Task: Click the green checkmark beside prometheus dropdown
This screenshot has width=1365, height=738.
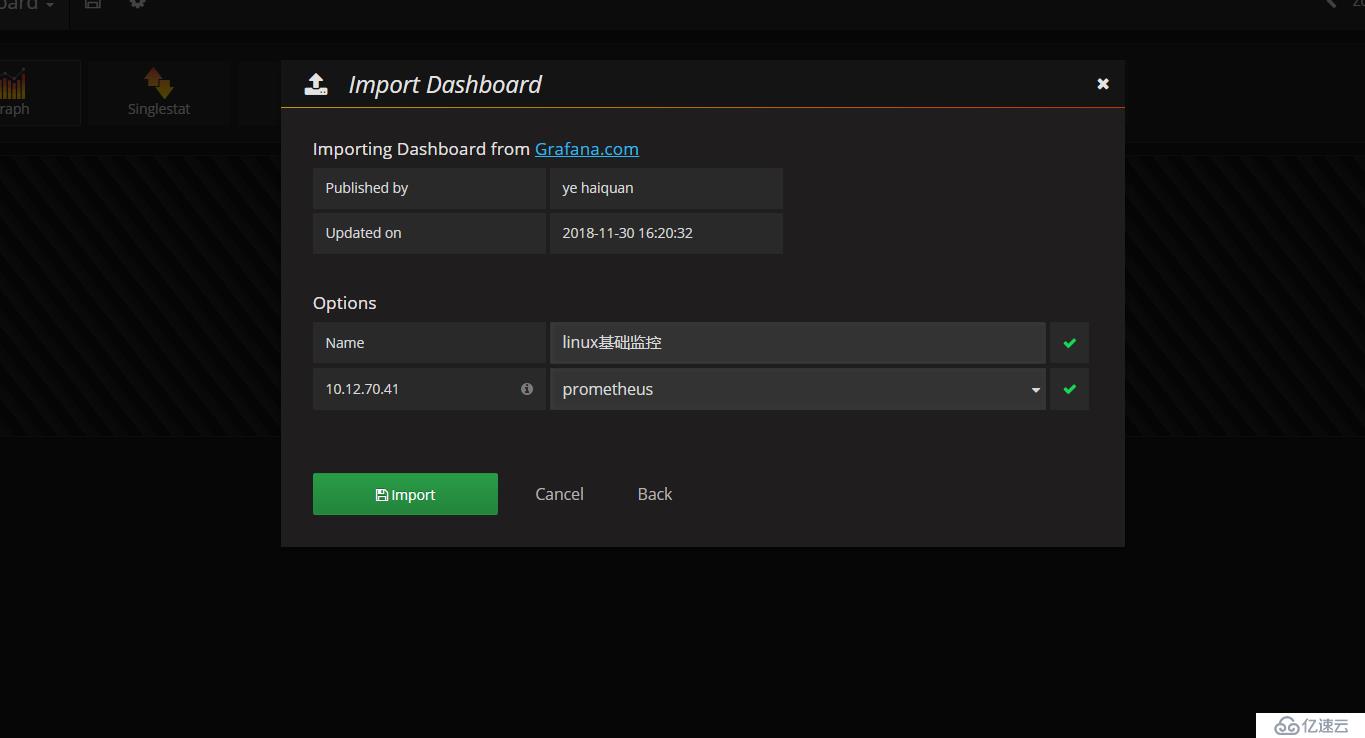Action: pyautogui.click(x=1070, y=389)
